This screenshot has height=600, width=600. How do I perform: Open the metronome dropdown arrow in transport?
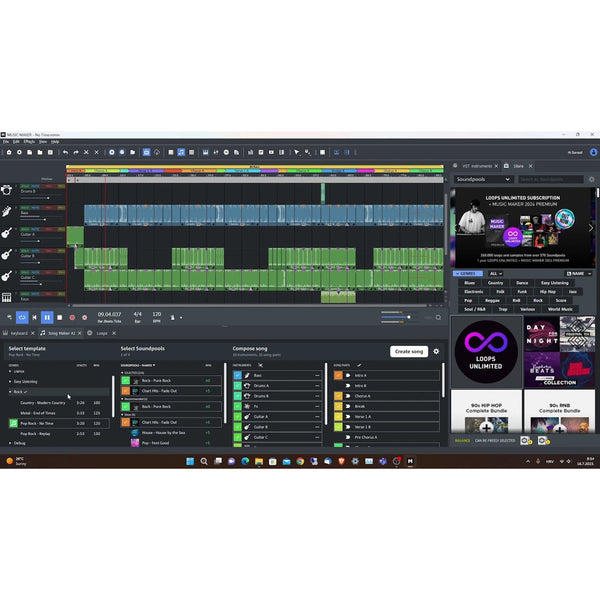click(x=181, y=318)
